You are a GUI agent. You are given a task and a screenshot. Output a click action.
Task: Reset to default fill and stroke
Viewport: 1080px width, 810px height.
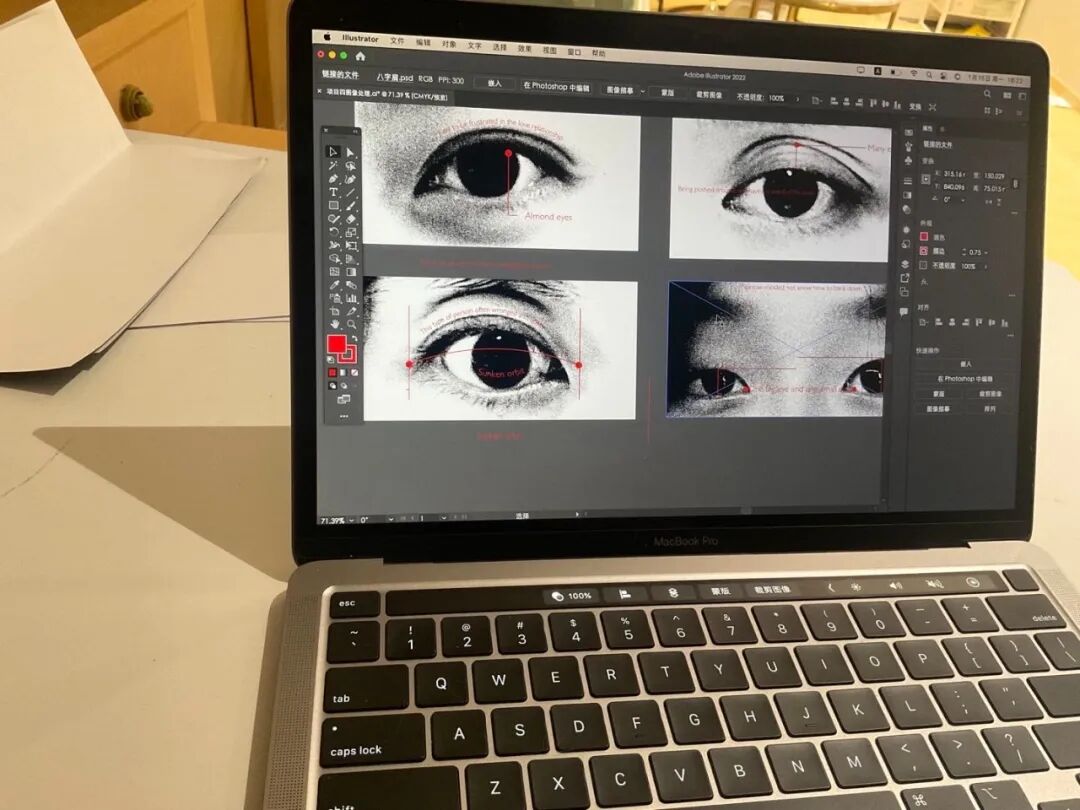coord(331,360)
